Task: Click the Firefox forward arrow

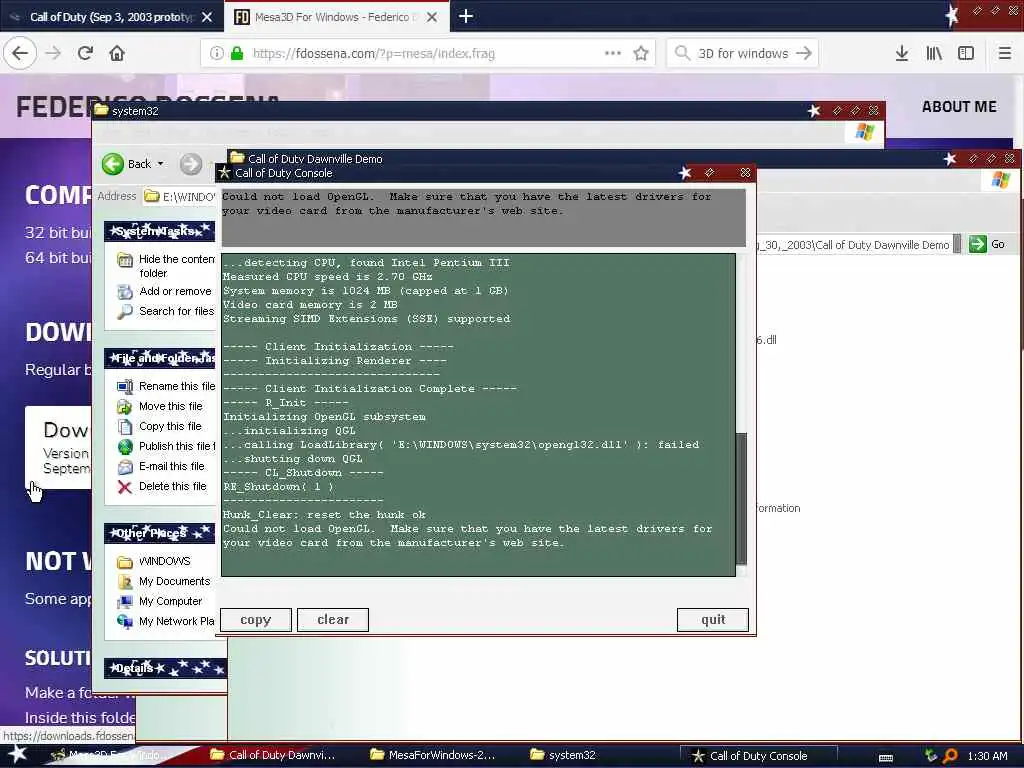Action: coord(53,53)
